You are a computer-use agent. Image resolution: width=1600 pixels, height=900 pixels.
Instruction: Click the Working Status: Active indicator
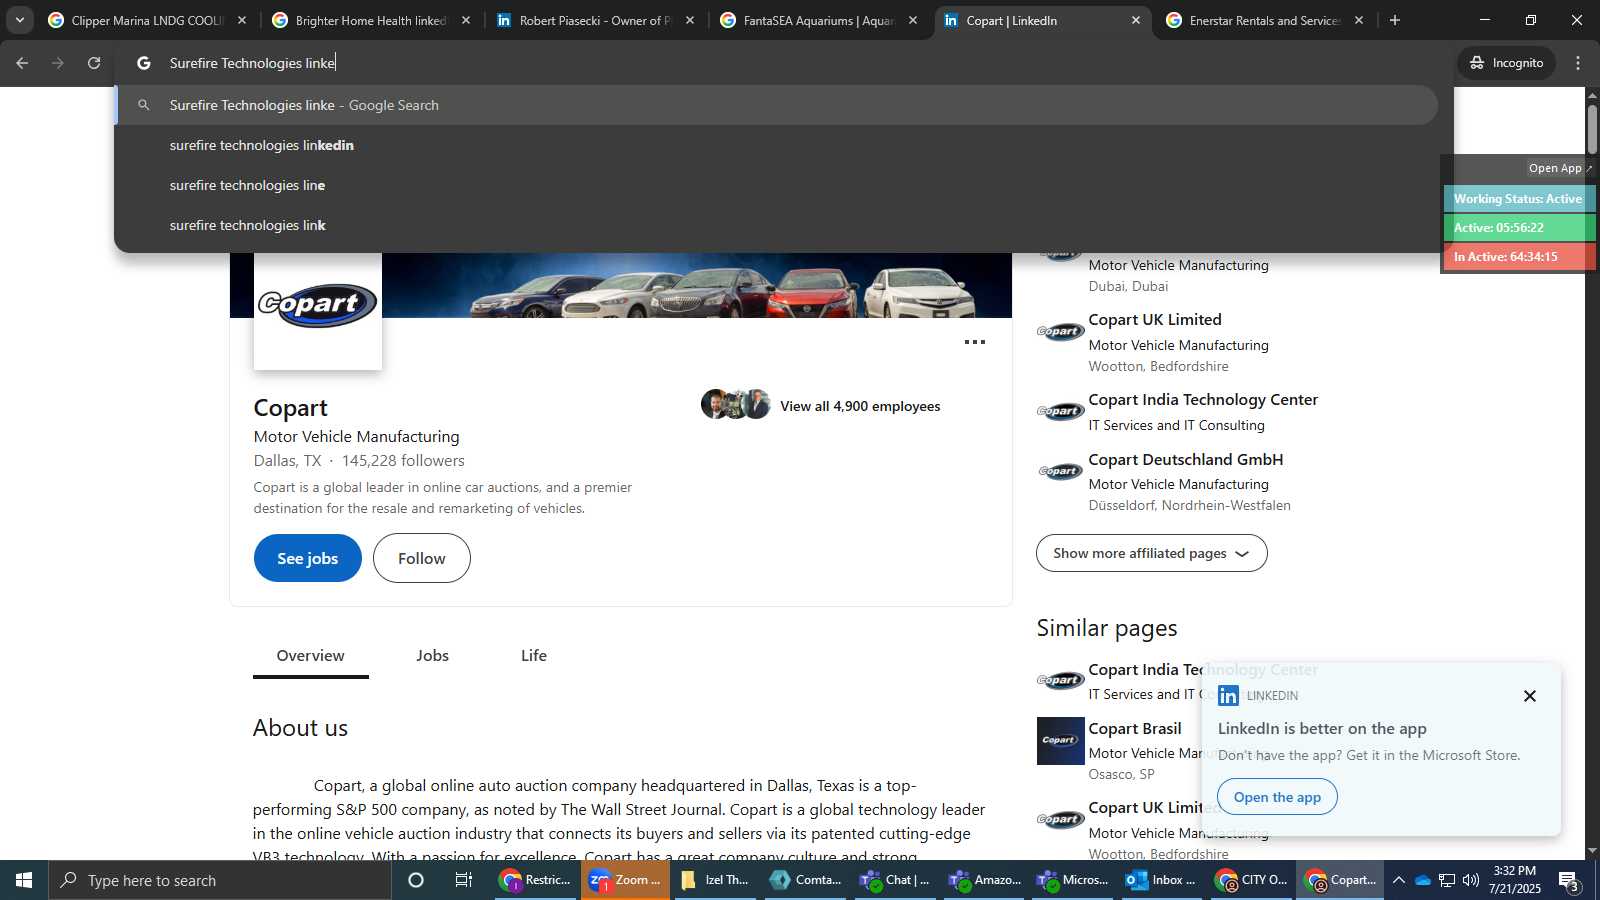click(1518, 199)
